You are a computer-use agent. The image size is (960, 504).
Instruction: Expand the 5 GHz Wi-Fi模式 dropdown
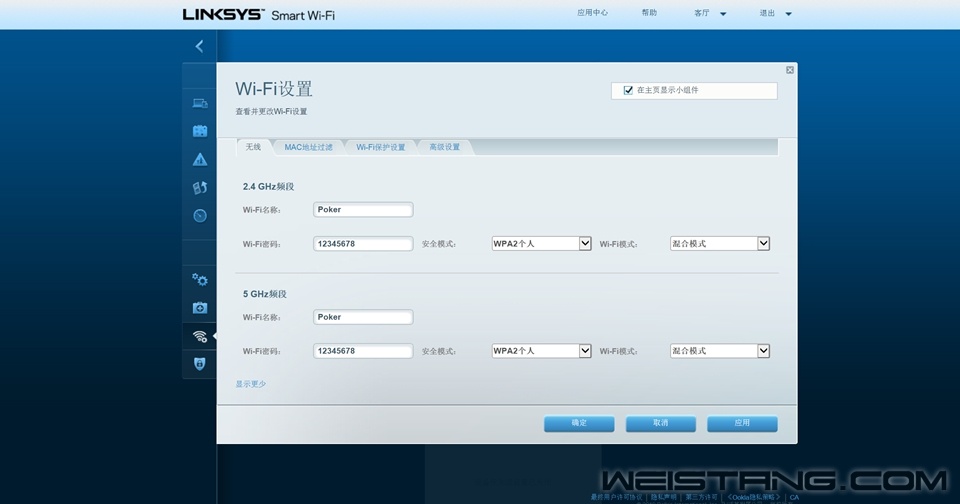(719, 351)
